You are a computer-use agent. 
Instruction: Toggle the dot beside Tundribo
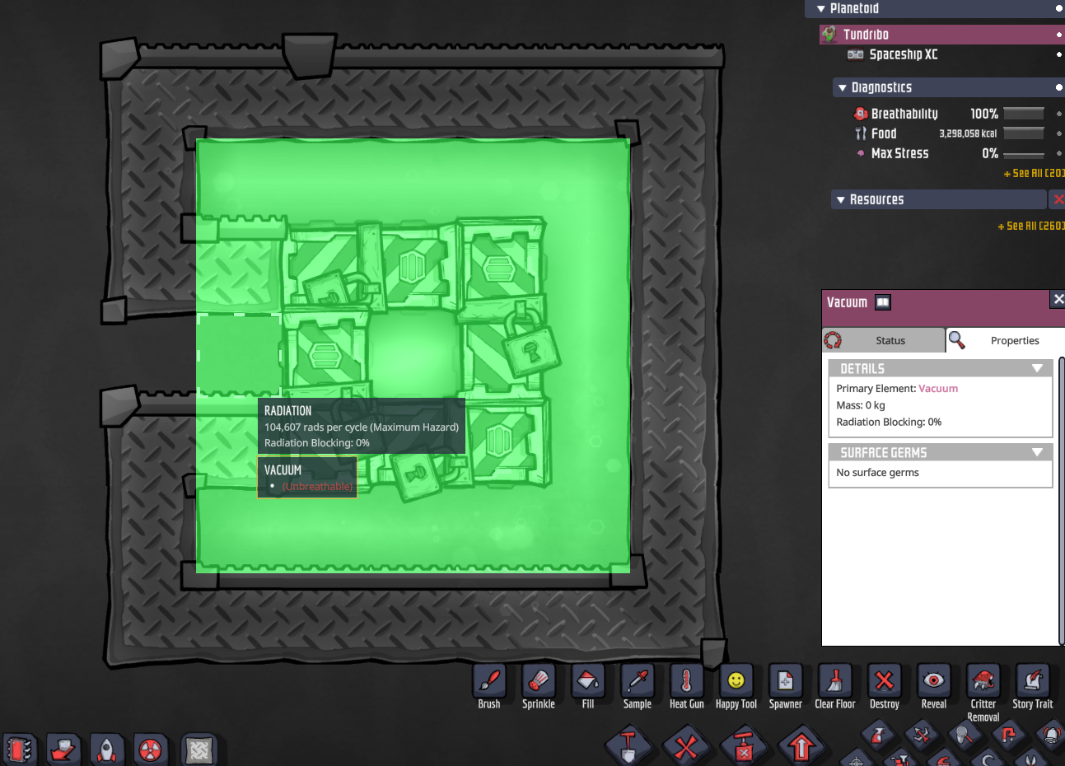tap(1060, 34)
